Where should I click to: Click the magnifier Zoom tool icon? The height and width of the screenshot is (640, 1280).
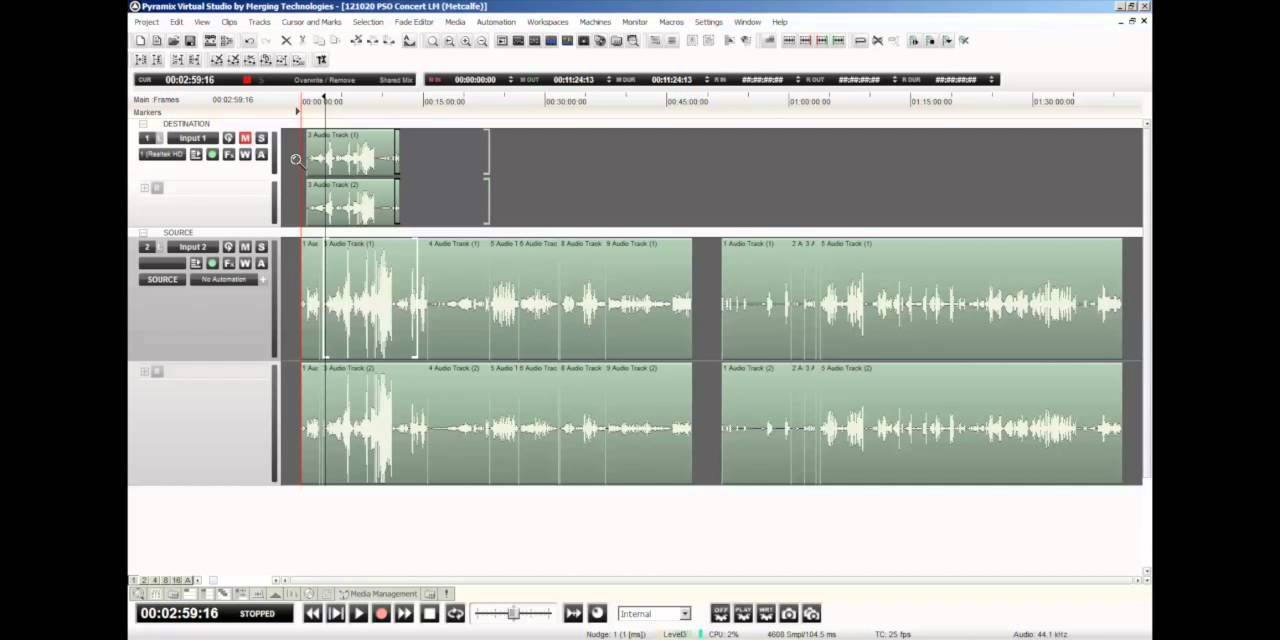[x=433, y=41]
